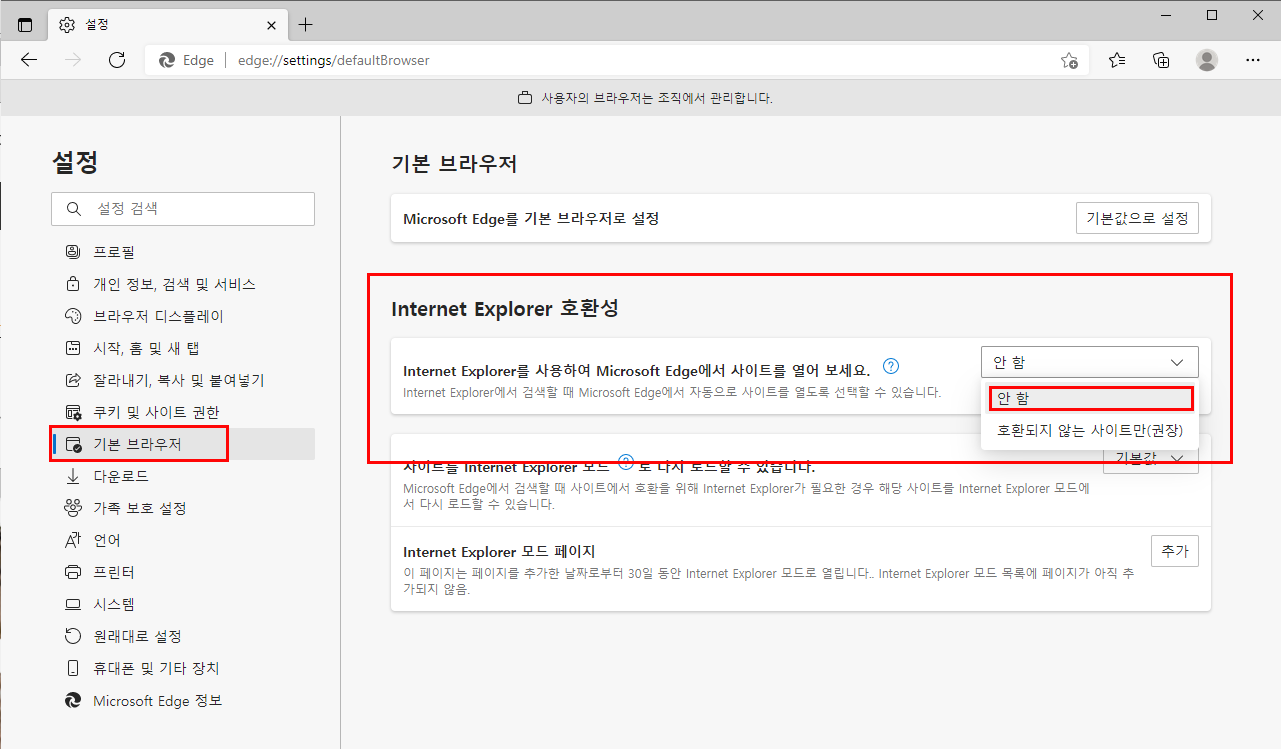Collapse the 안 함 dropdown box
This screenshot has width=1282, height=749.
tap(1090, 362)
